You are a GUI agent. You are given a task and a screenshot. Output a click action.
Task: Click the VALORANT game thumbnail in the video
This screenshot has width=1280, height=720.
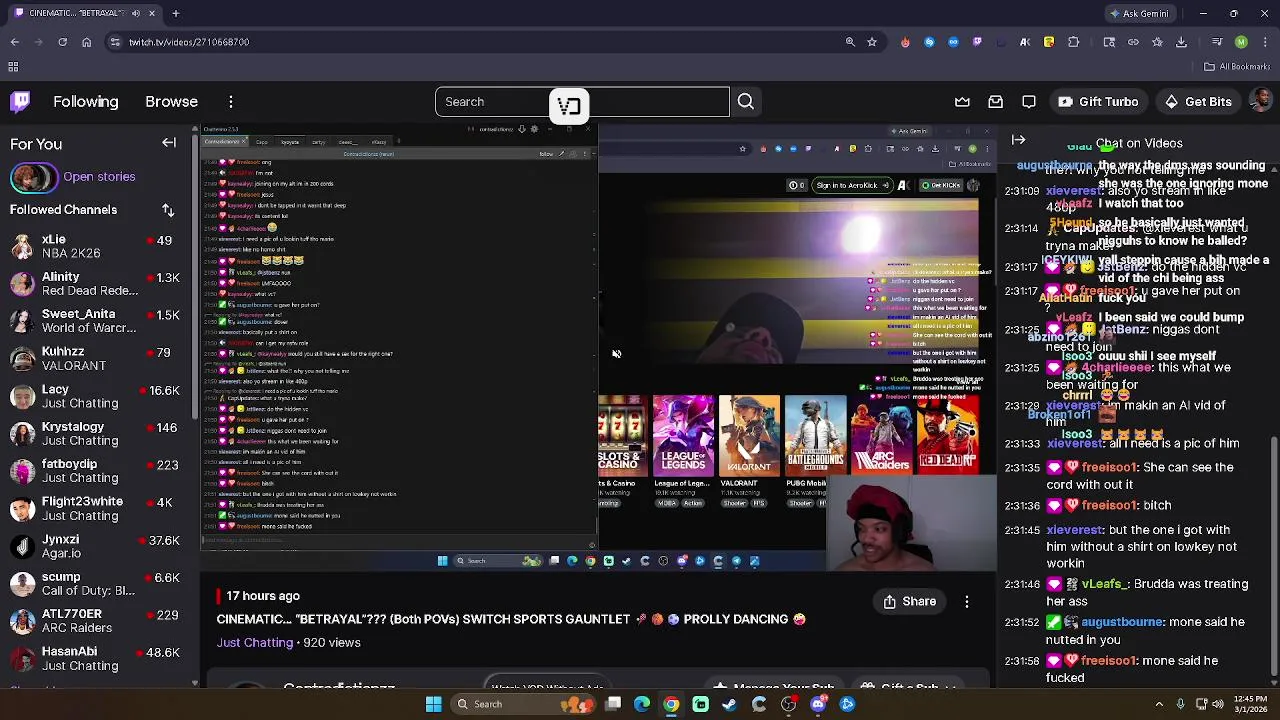pos(749,434)
